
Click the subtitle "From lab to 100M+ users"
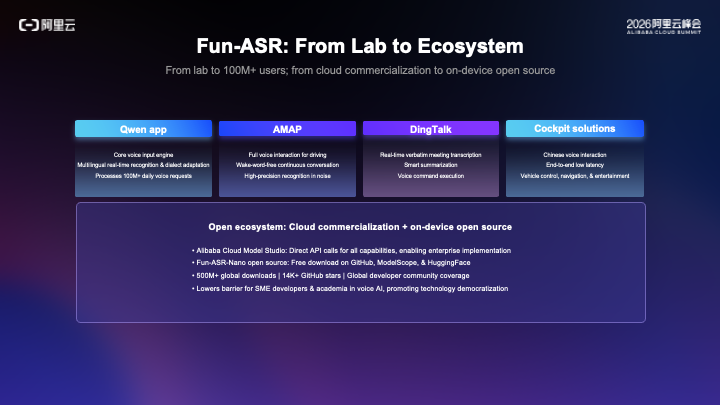pyautogui.click(x=225, y=70)
